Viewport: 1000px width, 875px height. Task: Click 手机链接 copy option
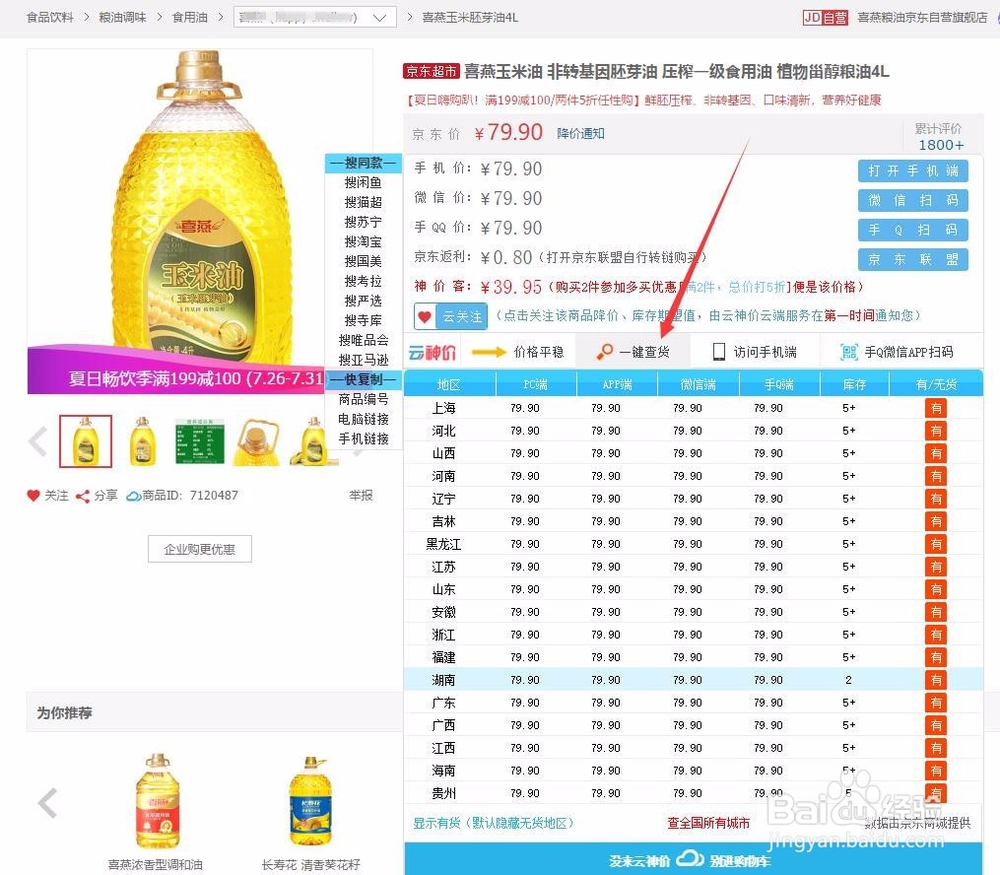[363, 439]
